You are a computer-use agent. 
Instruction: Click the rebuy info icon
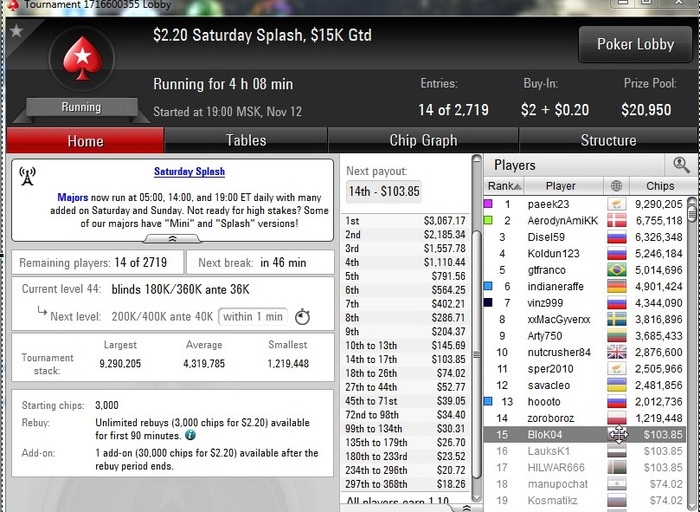point(190,435)
